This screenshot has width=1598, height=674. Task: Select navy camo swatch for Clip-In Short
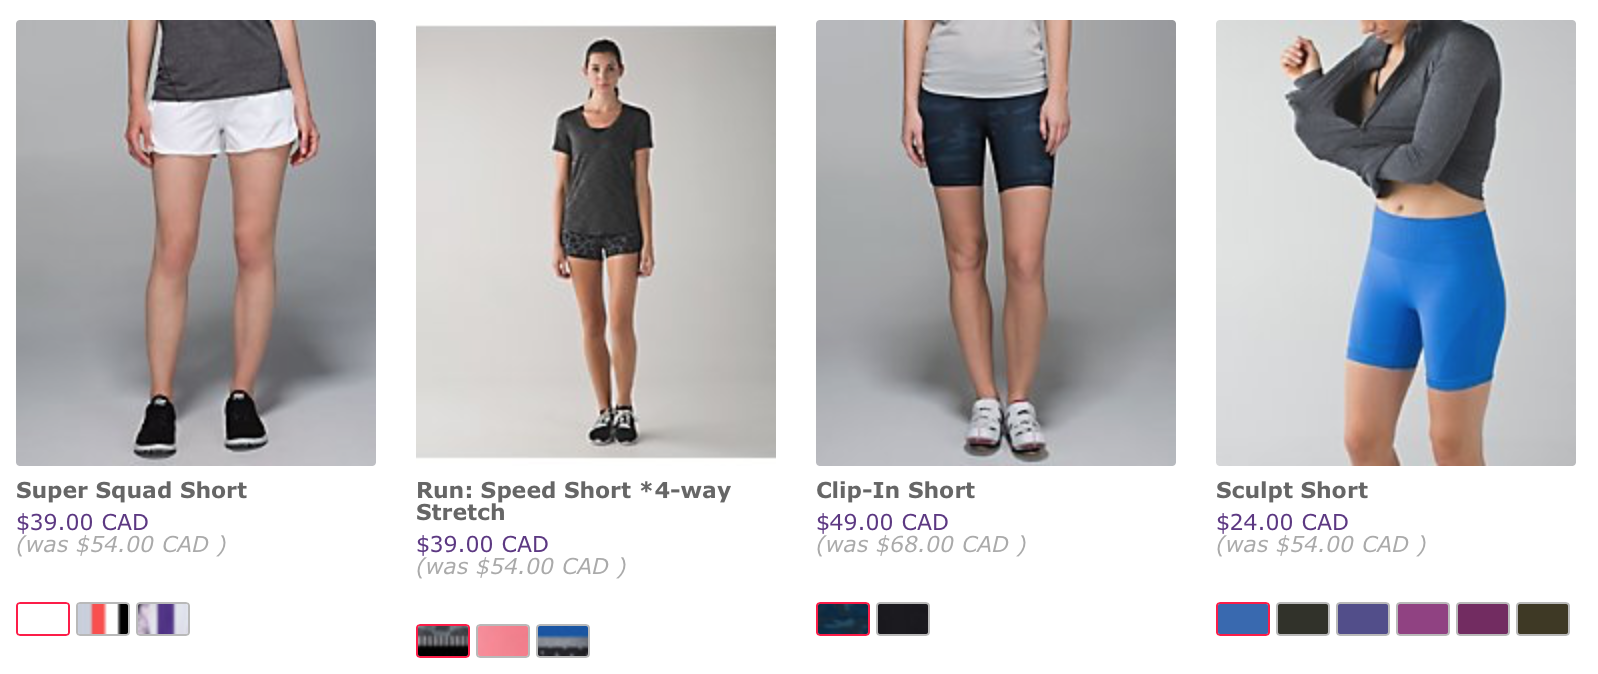coord(843,619)
